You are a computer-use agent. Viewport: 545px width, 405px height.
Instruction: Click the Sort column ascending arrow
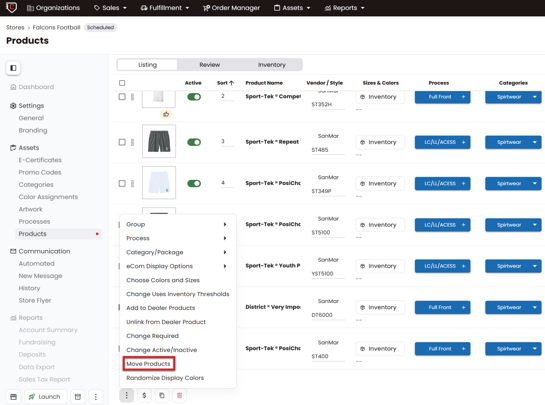(x=231, y=83)
